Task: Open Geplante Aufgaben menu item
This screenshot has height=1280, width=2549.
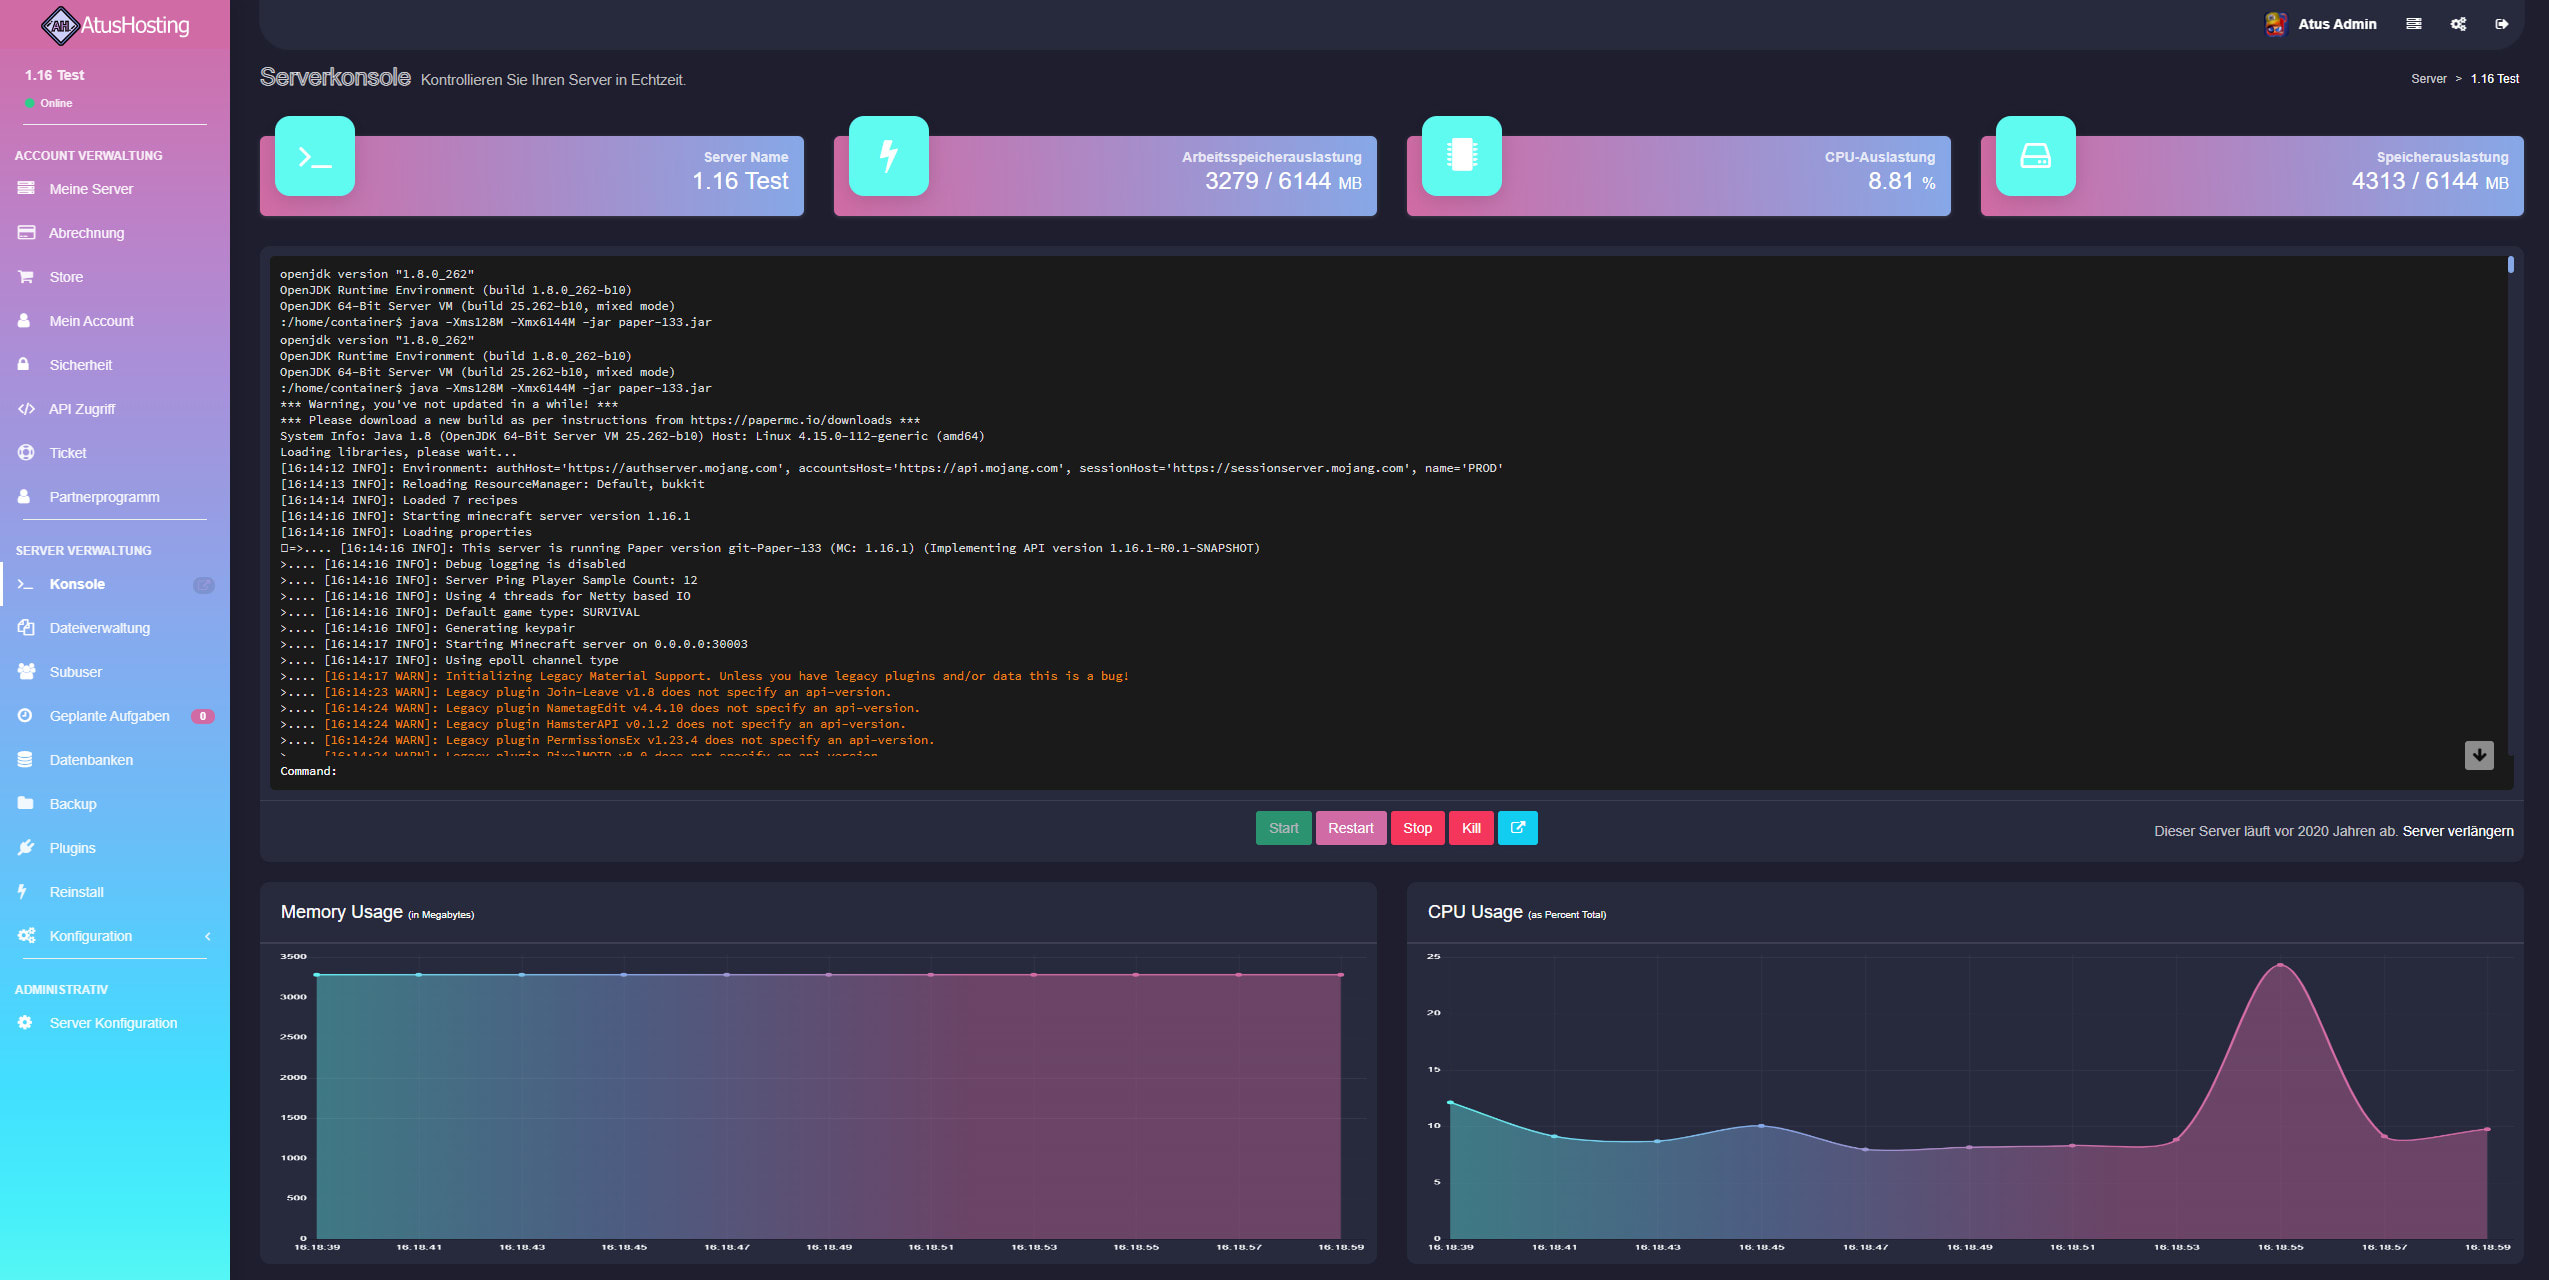Action: click(x=115, y=716)
